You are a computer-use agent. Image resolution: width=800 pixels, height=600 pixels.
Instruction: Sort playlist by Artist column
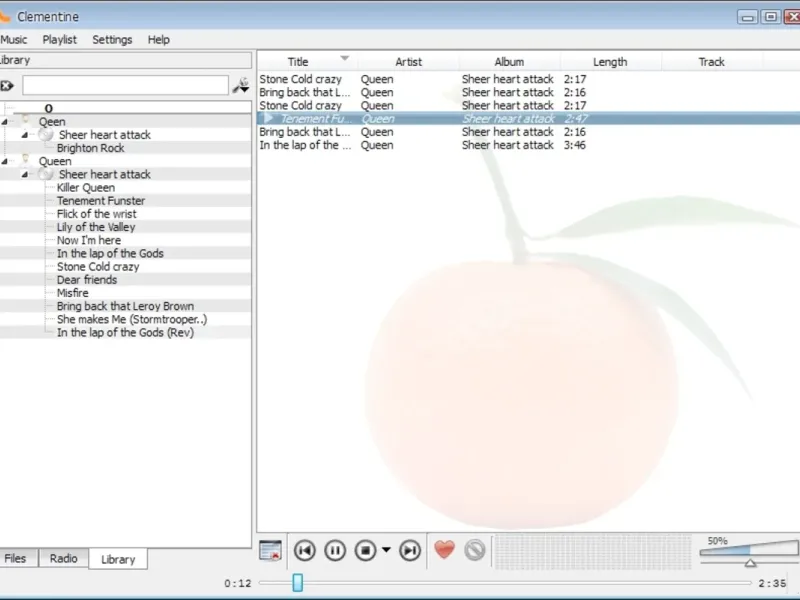pyautogui.click(x=408, y=62)
